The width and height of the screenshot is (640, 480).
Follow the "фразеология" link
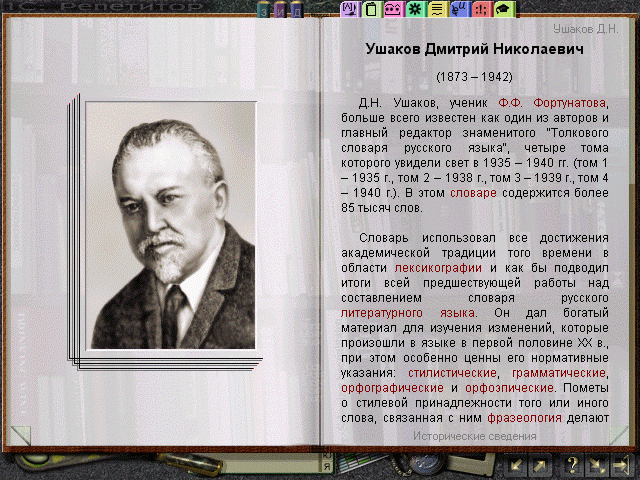click(x=524, y=418)
